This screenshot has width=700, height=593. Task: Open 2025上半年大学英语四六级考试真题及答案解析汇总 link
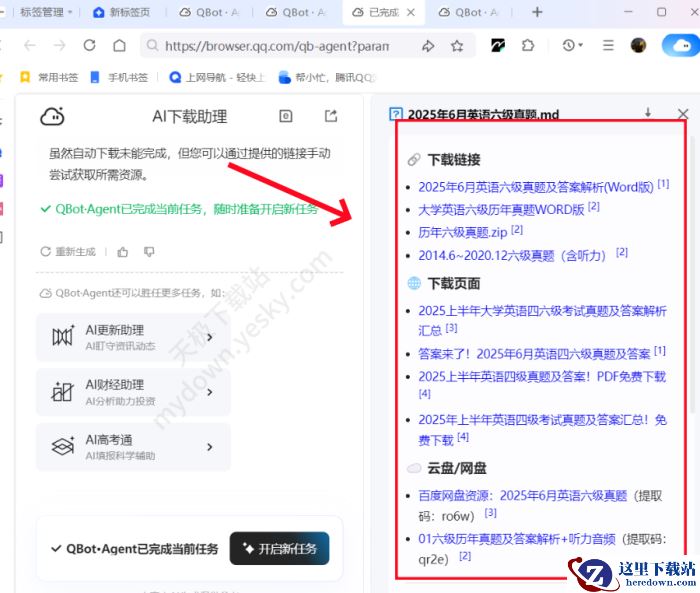point(542,320)
